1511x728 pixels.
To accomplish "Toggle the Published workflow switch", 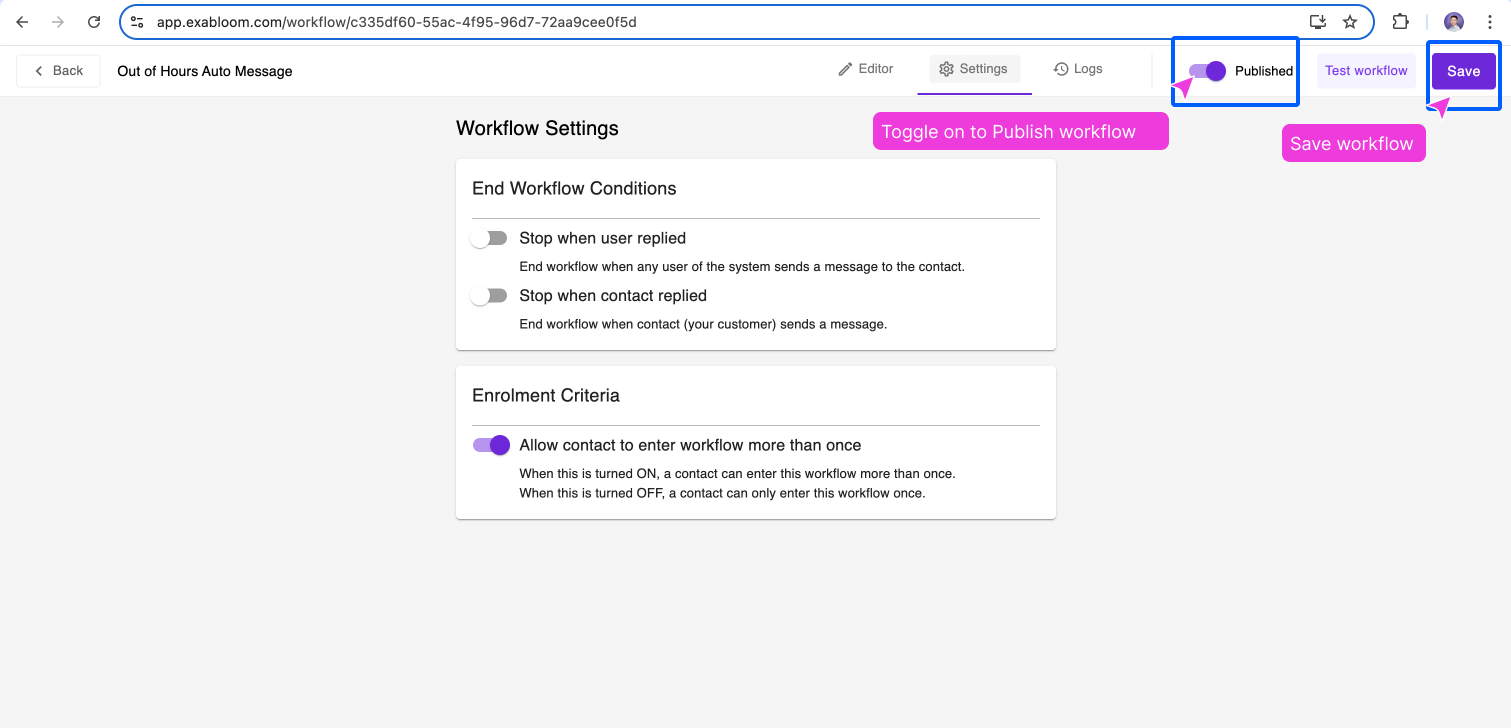I will tap(1207, 71).
